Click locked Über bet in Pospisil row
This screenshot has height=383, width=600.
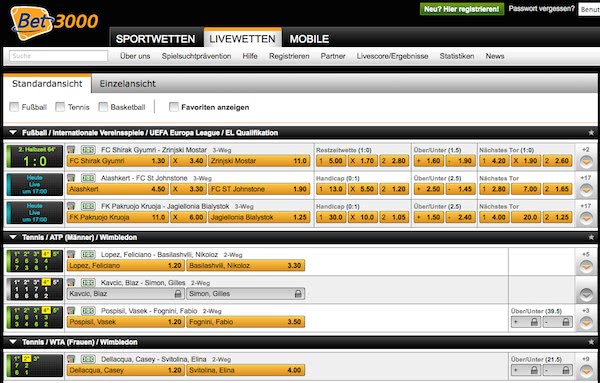pyautogui.click(x=526, y=322)
